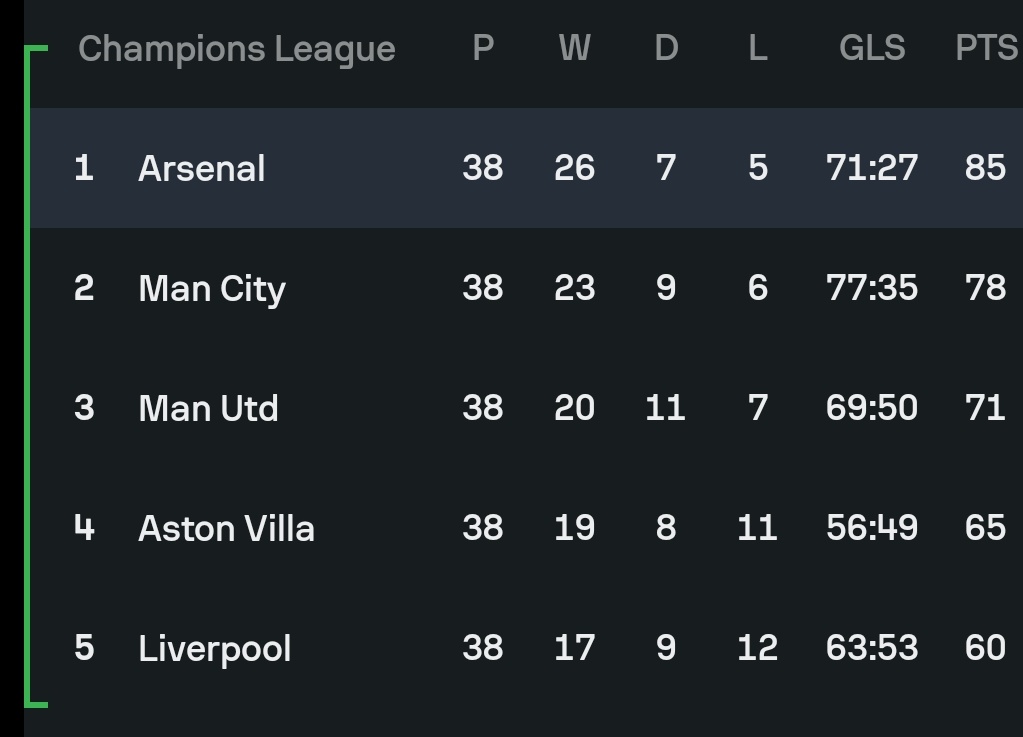Viewport: 1023px width, 737px height.
Task: Open the Man City team entry
Action: click(x=212, y=289)
